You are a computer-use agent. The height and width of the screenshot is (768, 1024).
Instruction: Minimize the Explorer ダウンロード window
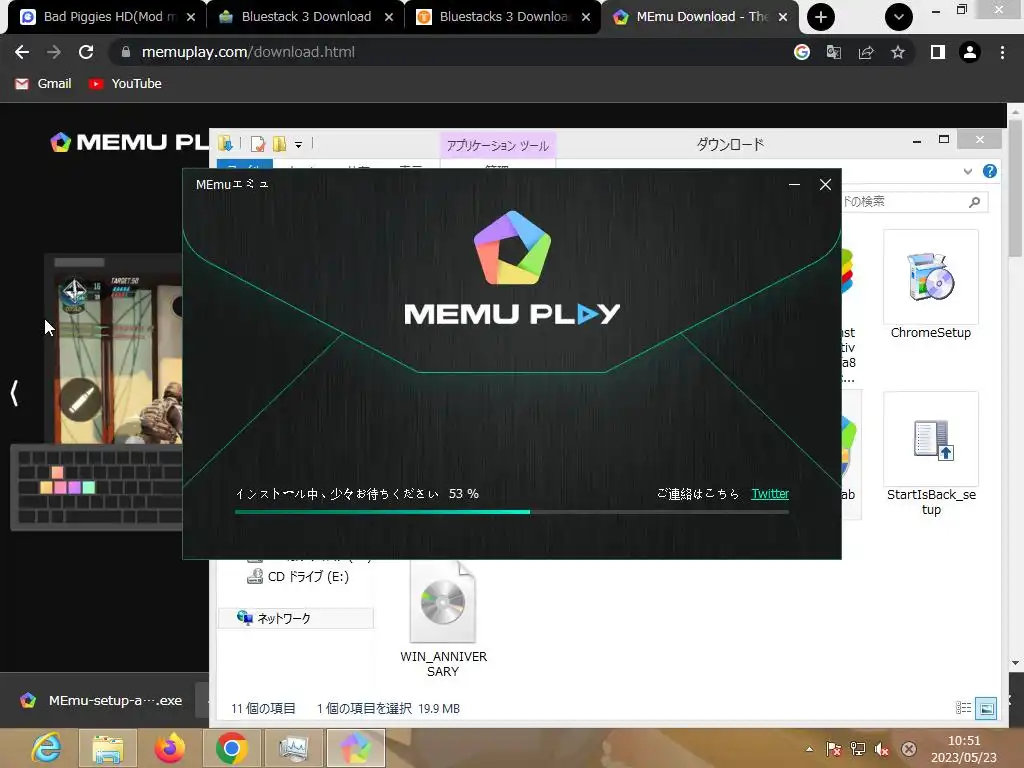(x=917, y=140)
